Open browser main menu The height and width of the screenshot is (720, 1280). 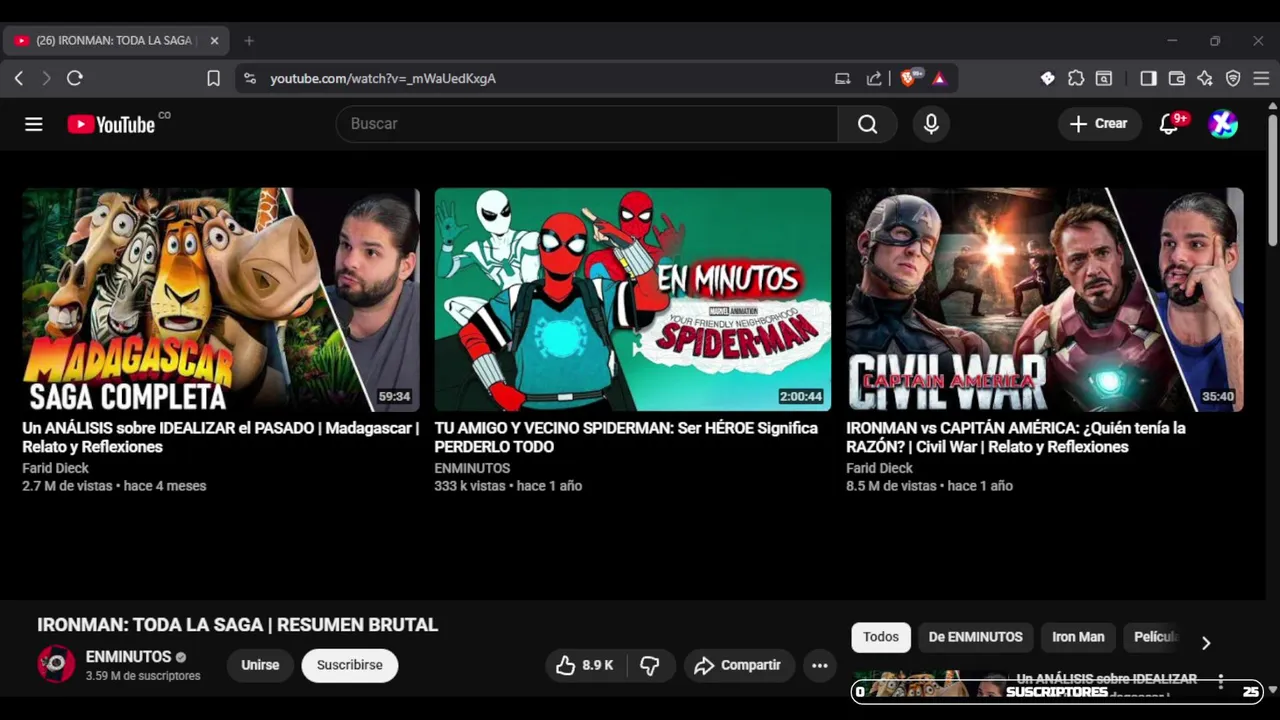1261,78
